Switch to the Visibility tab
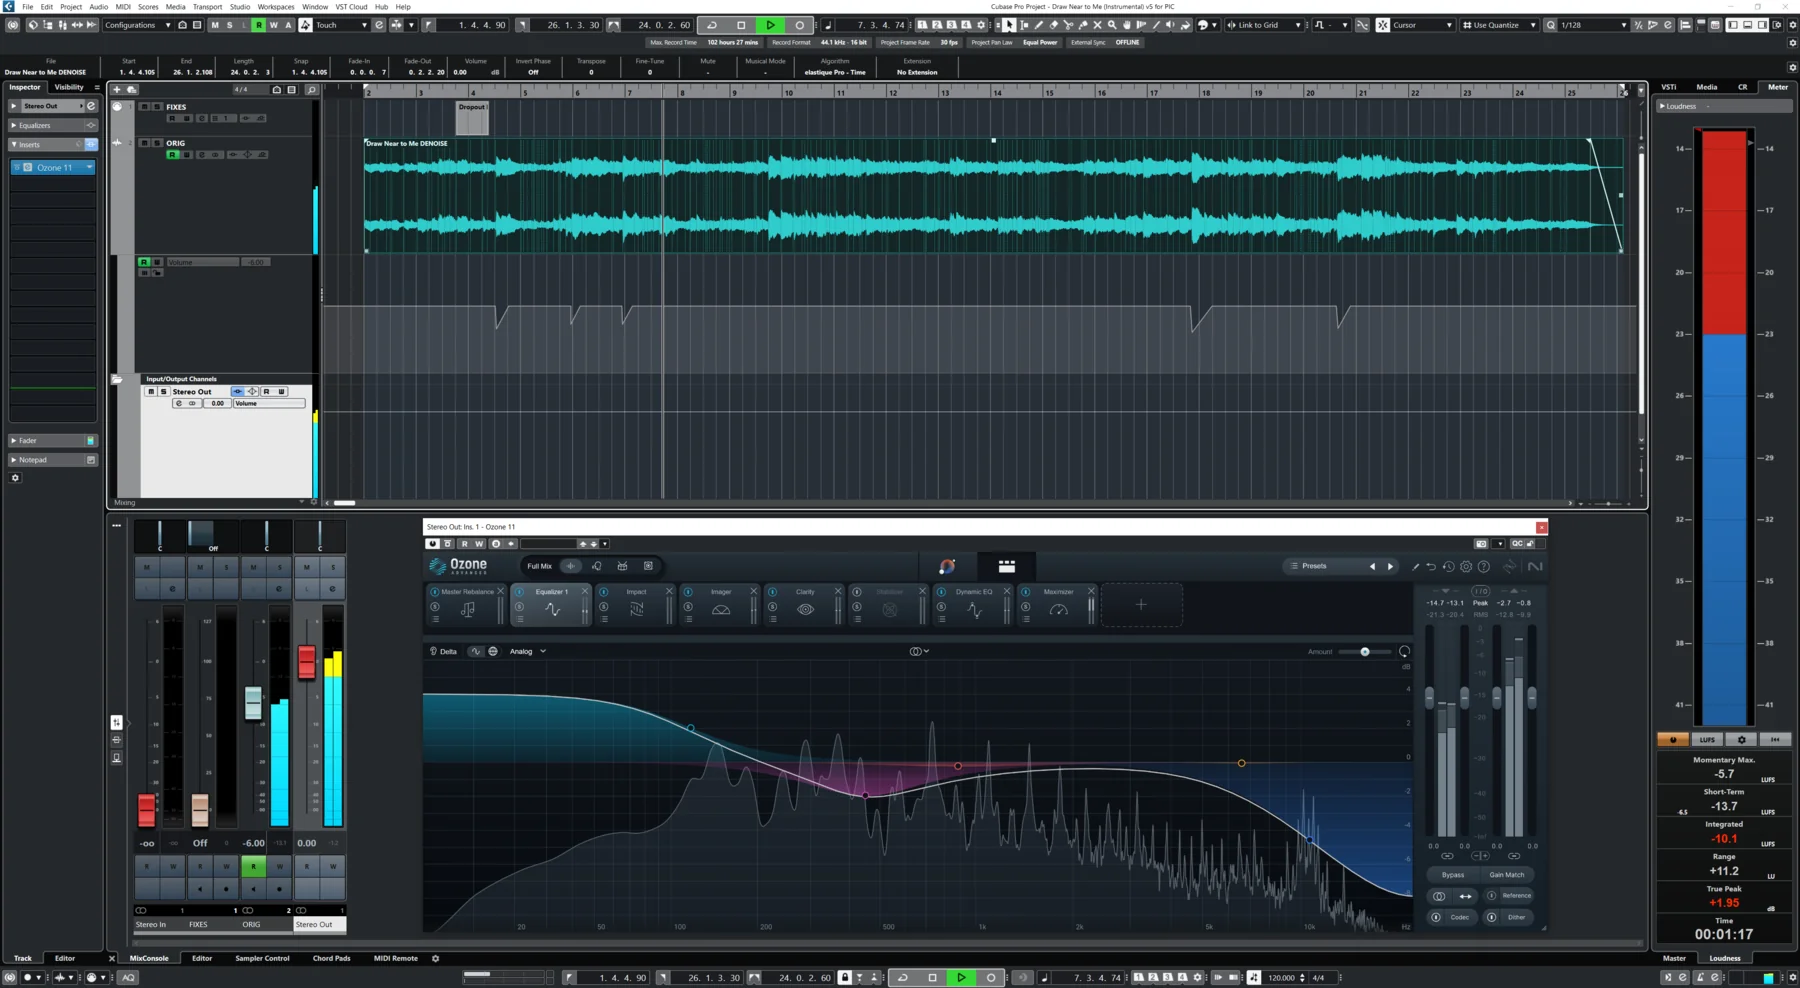The height and width of the screenshot is (988, 1800). 69,87
